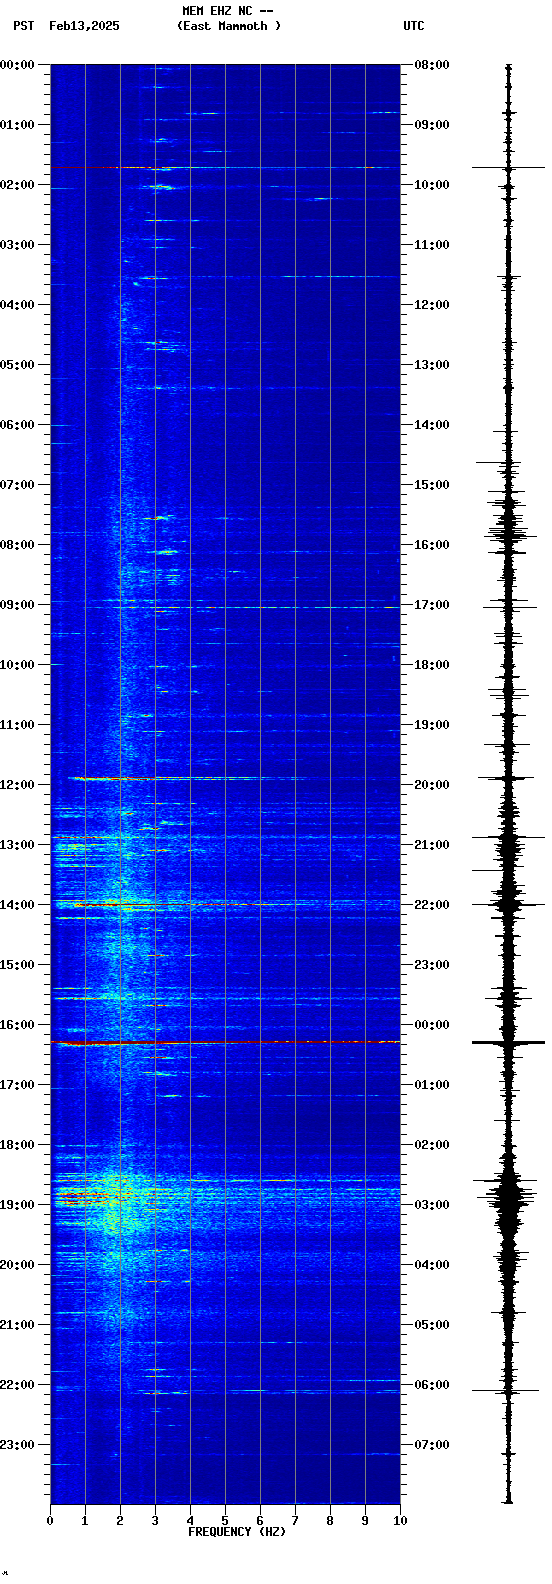Click the 'PST' timezone label
The image size is (552, 1584).
tap(23, 26)
